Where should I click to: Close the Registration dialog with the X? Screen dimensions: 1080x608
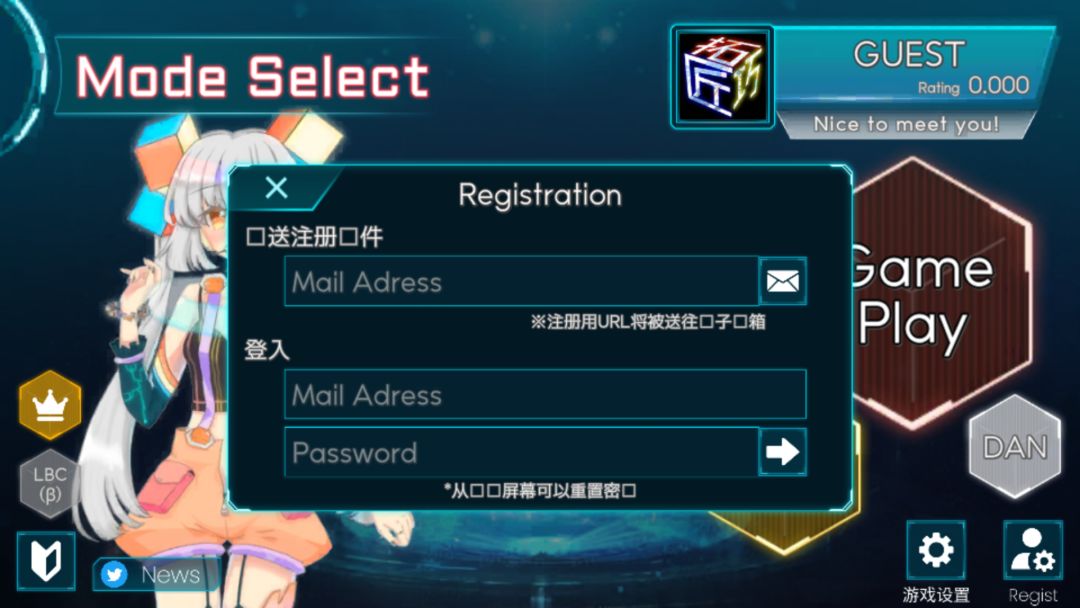(276, 187)
